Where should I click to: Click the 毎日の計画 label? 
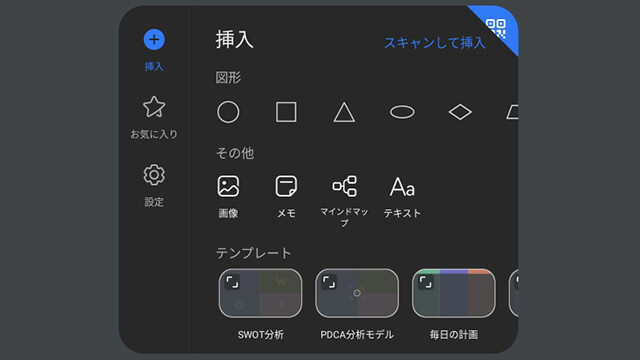[x=454, y=335]
